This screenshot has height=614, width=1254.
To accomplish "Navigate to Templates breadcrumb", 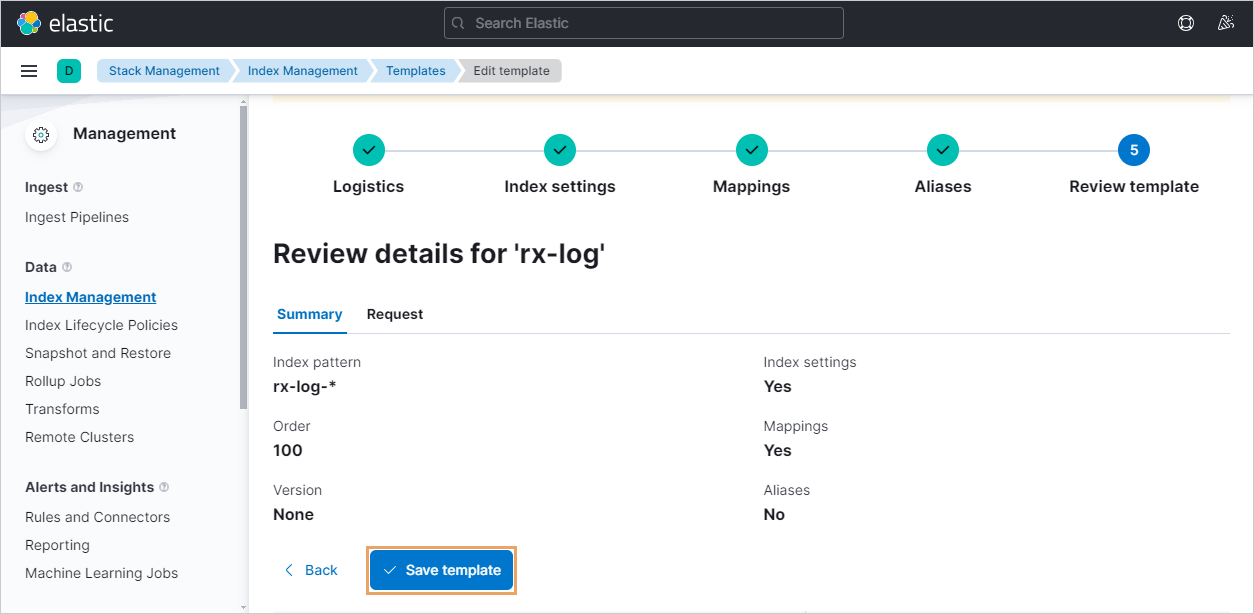I will [415, 71].
